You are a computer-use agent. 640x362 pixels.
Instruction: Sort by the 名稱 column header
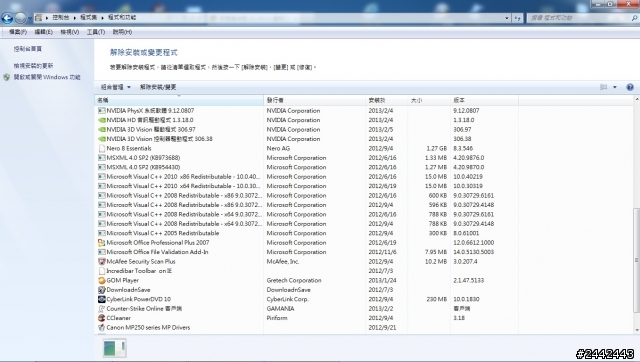coord(179,100)
